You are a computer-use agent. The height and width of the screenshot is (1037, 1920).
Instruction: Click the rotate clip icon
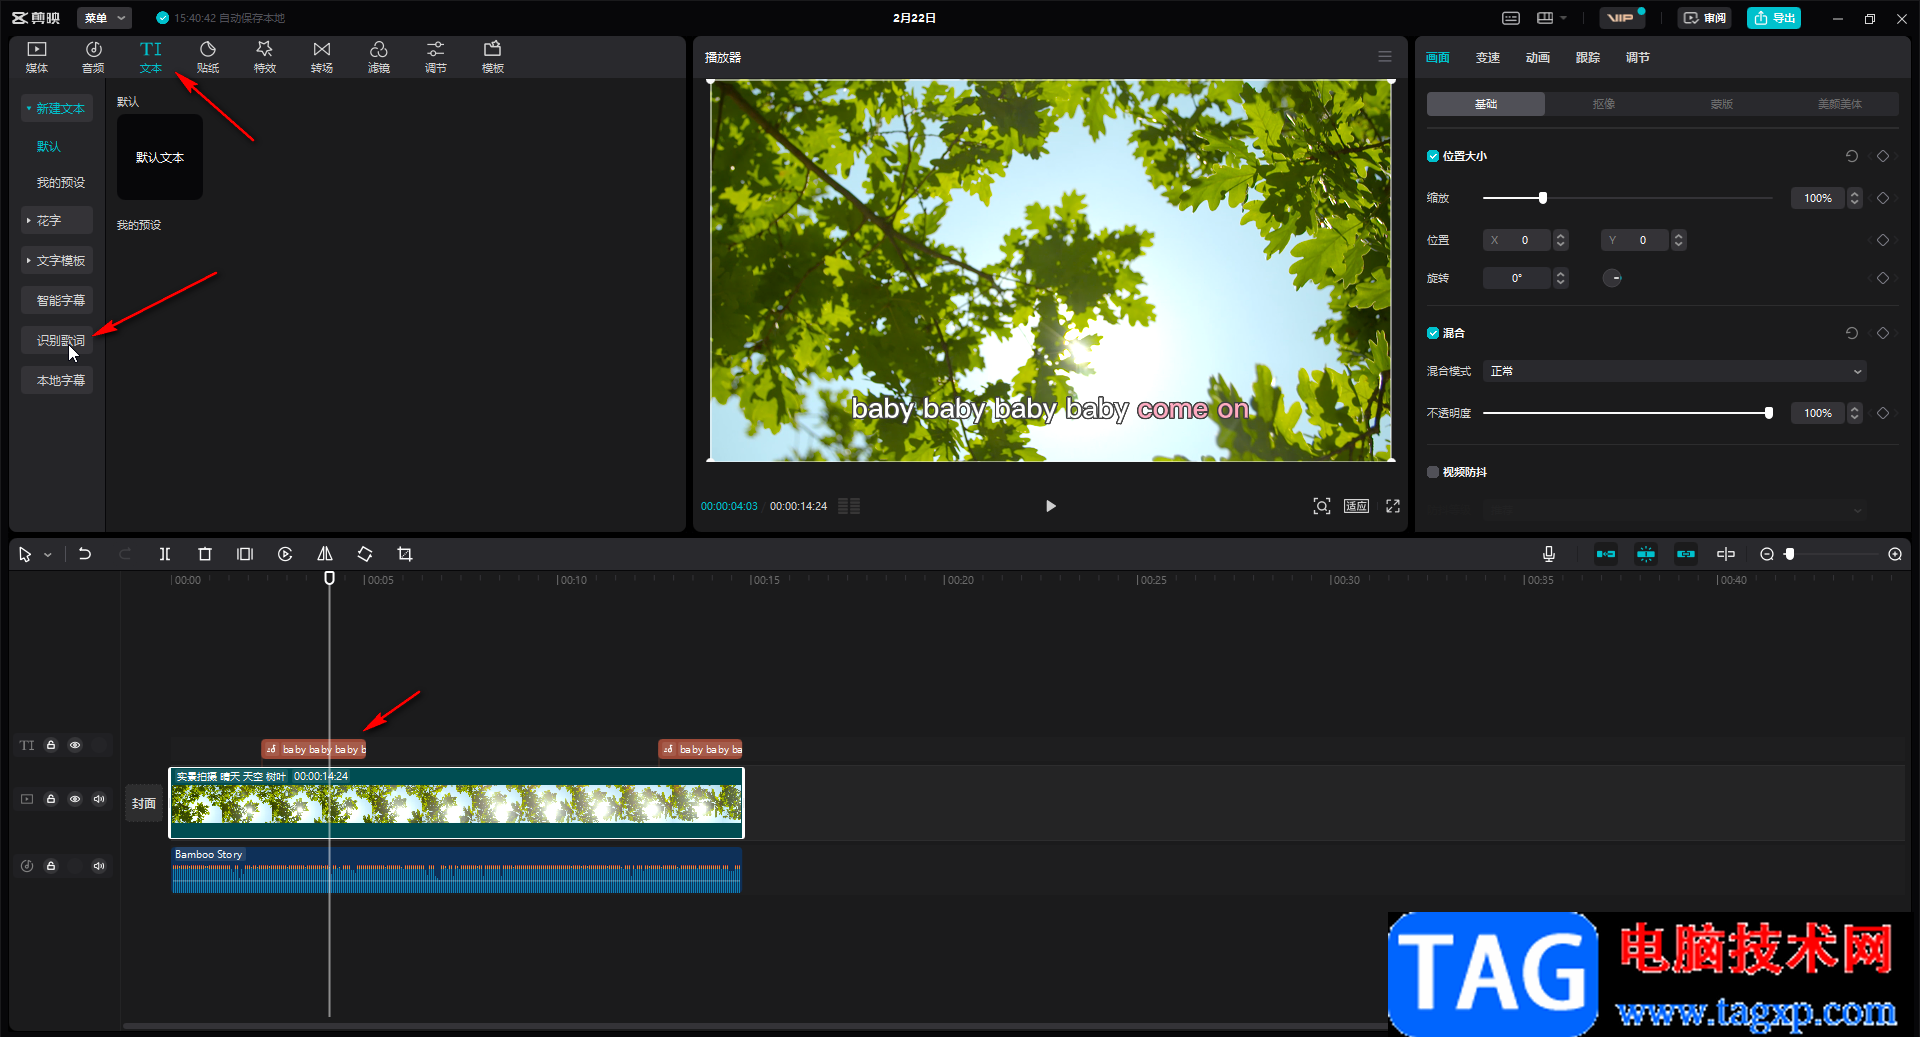(365, 554)
